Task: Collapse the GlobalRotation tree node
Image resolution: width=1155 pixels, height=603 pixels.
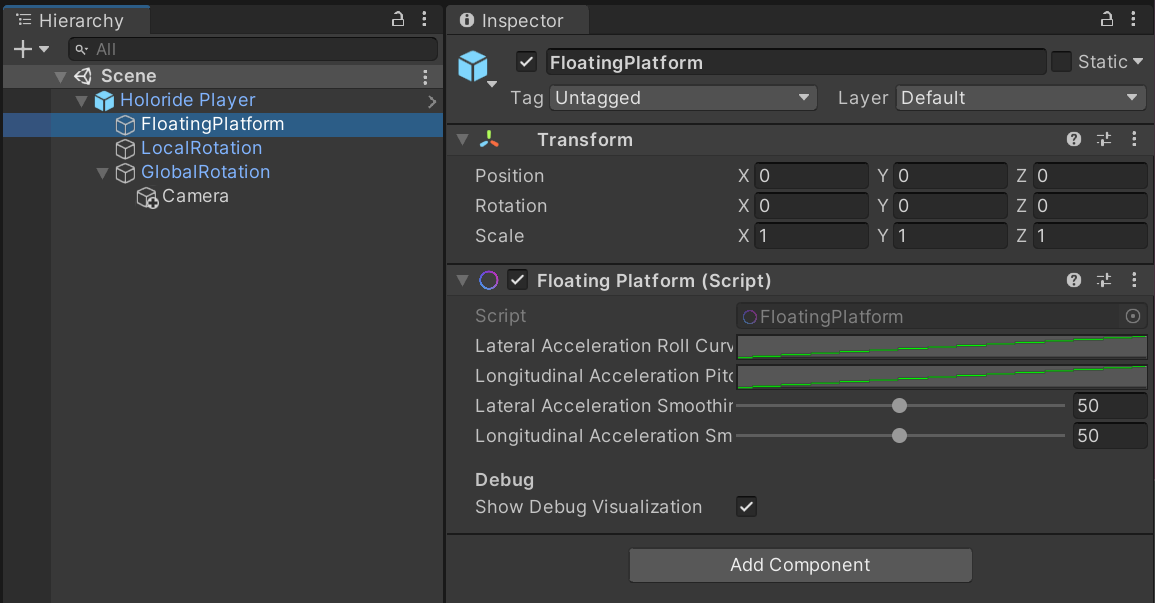Action: coord(102,173)
